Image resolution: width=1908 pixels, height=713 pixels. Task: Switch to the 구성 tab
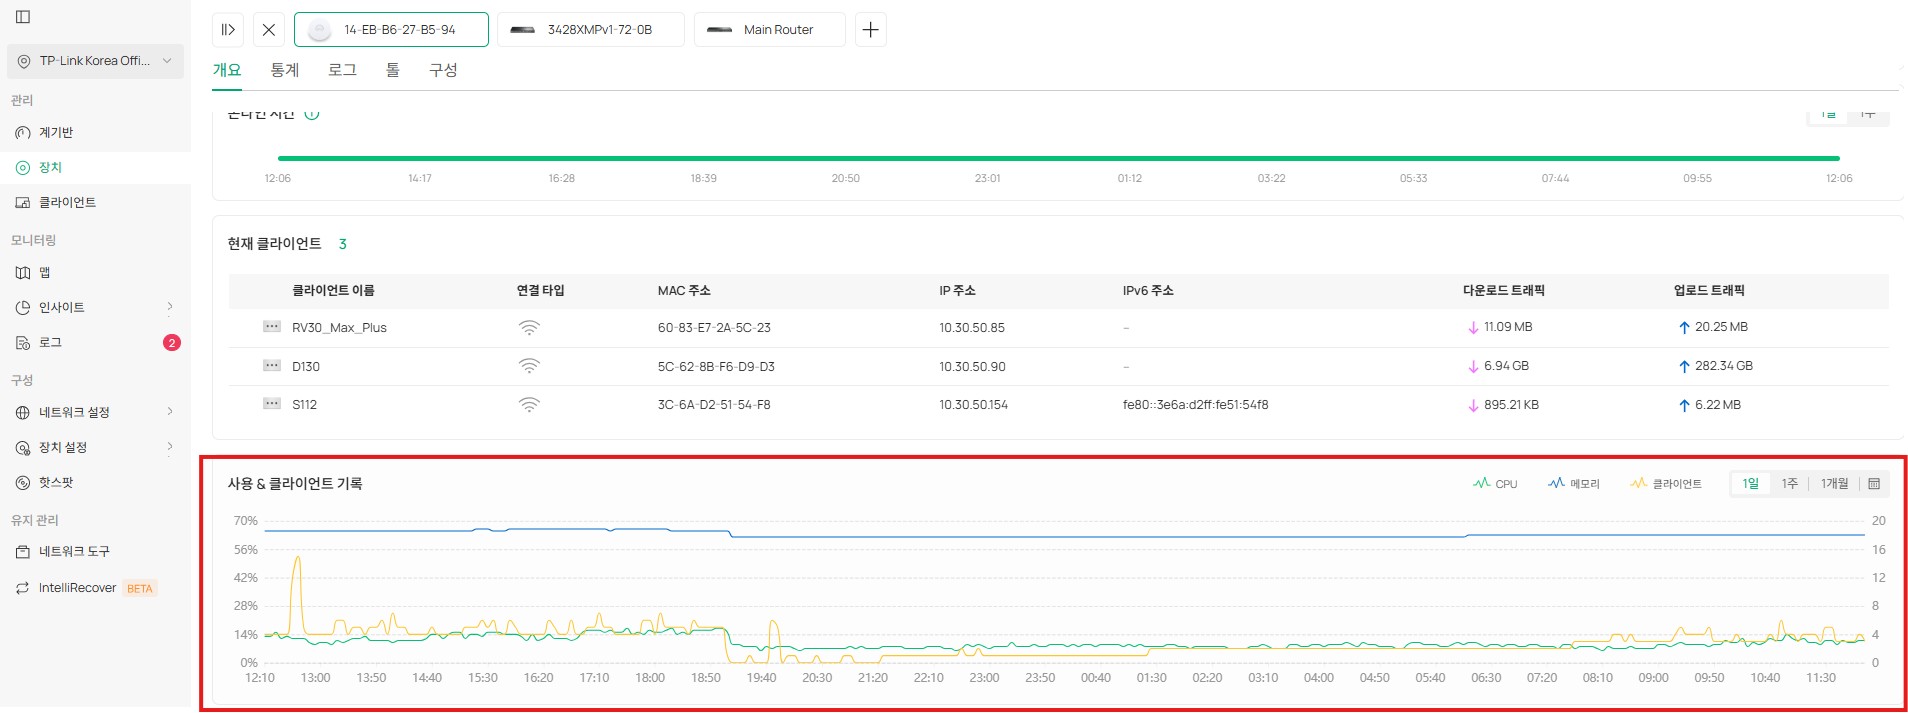tap(443, 70)
